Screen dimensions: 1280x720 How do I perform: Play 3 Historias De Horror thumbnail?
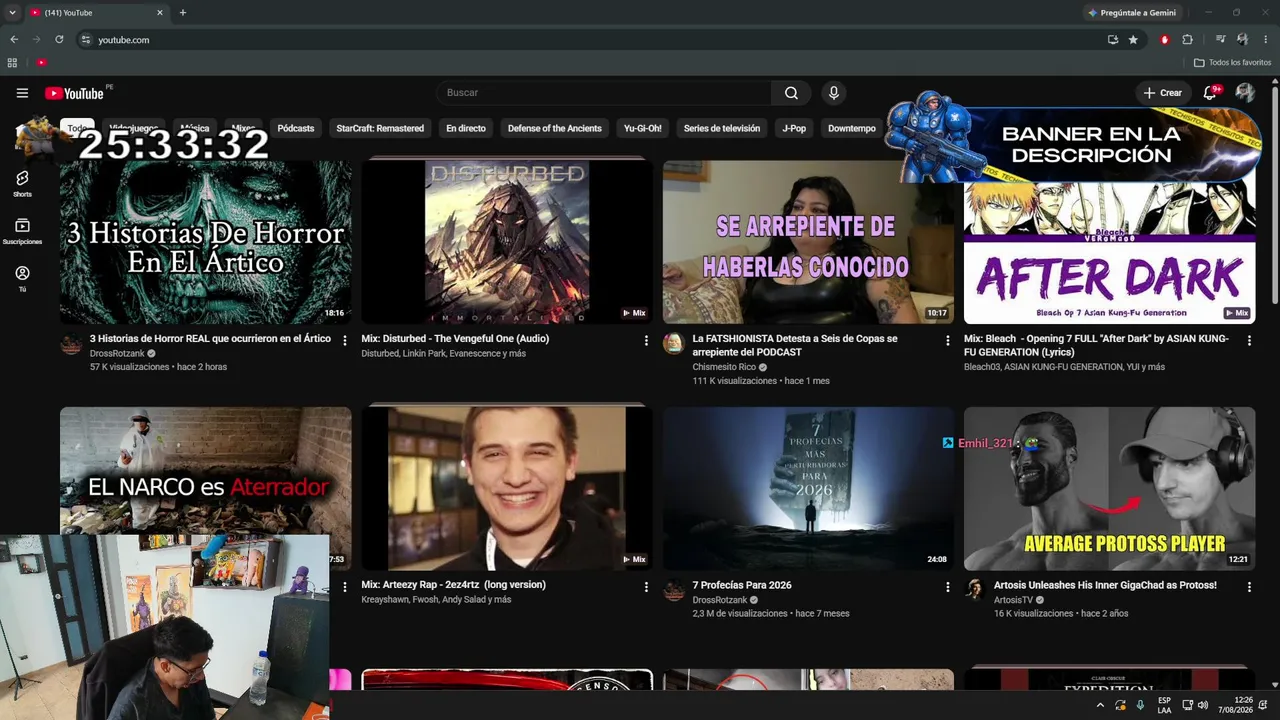pos(205,241)
